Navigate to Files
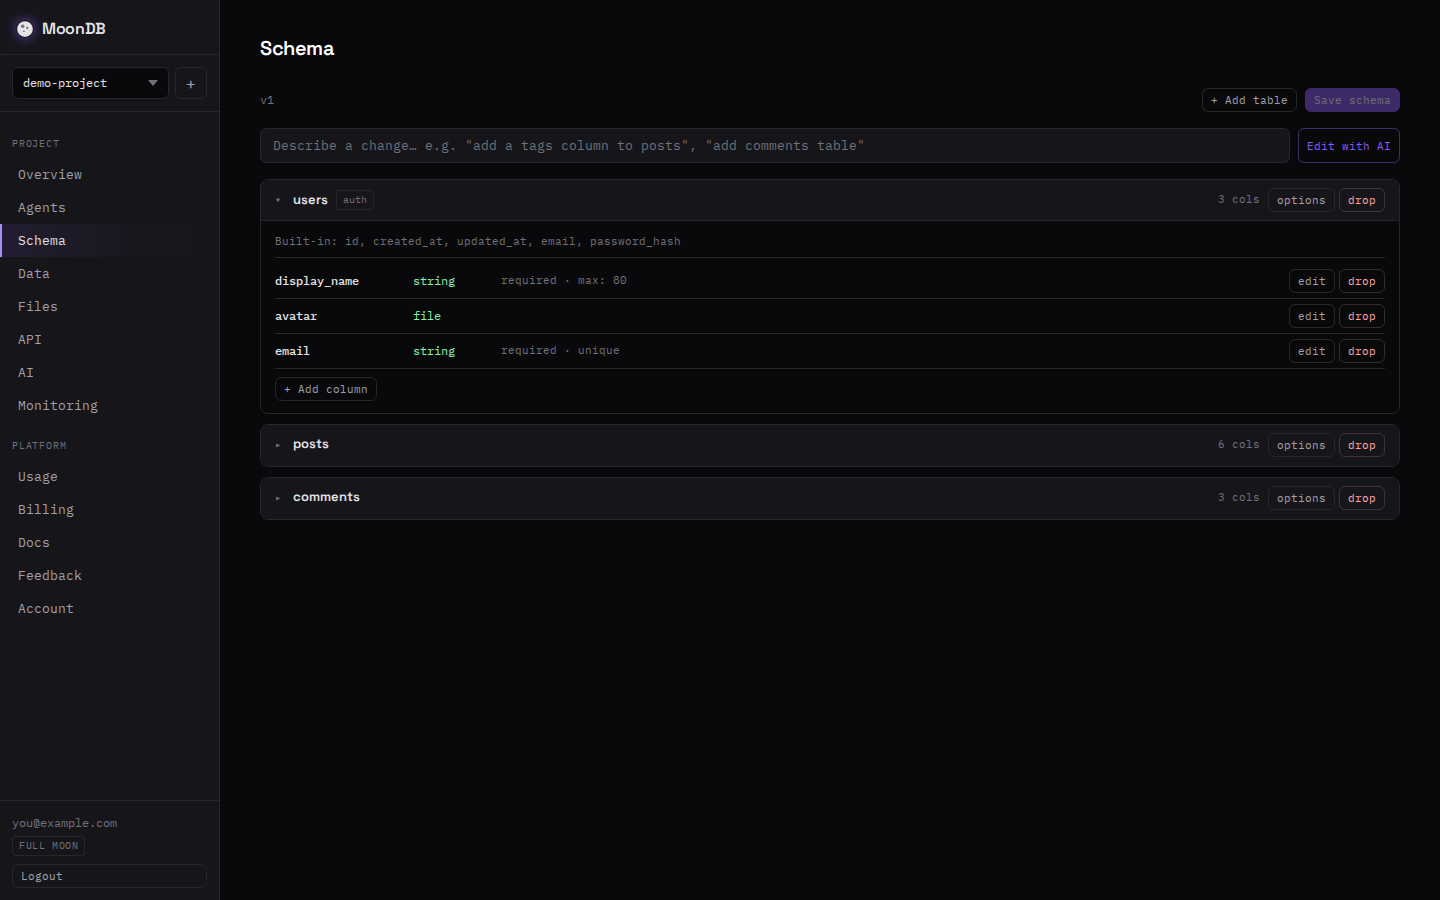This screenshot has height=900, width=1440. (110, 307)
